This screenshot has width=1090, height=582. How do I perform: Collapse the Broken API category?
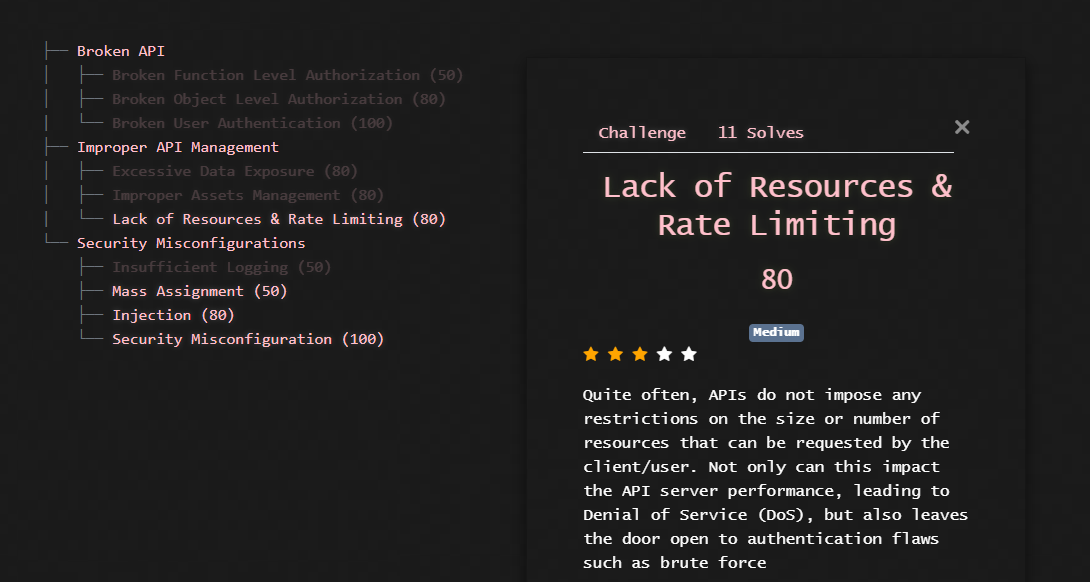[121, 50]
